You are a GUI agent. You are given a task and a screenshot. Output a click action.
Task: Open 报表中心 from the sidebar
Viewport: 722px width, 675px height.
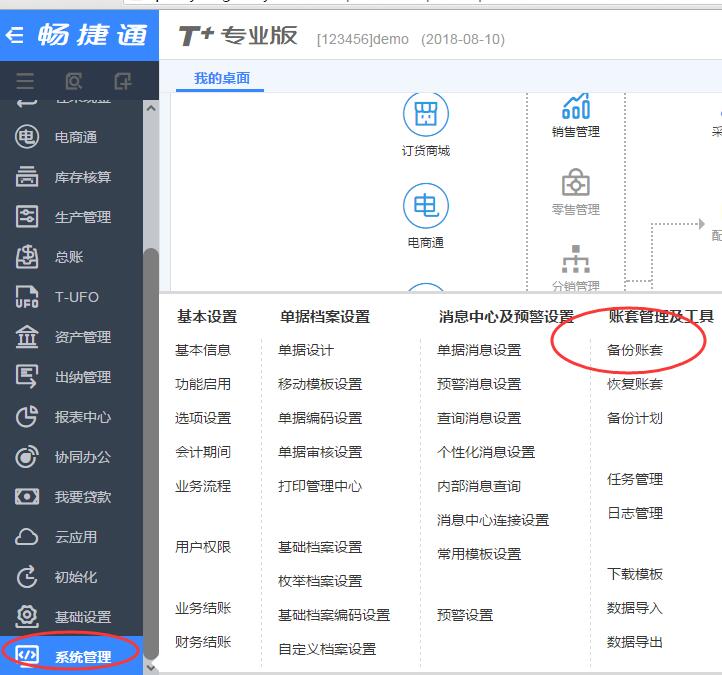click(82, 417)
